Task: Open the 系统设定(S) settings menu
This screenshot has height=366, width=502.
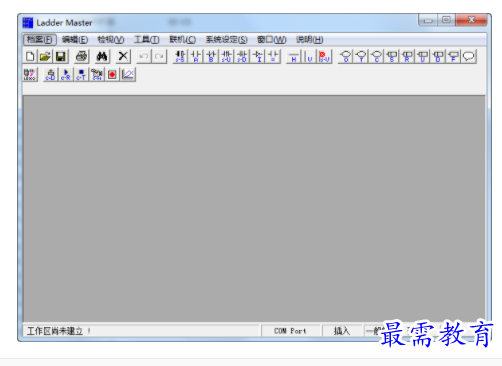Action: [x=226, y=40]
